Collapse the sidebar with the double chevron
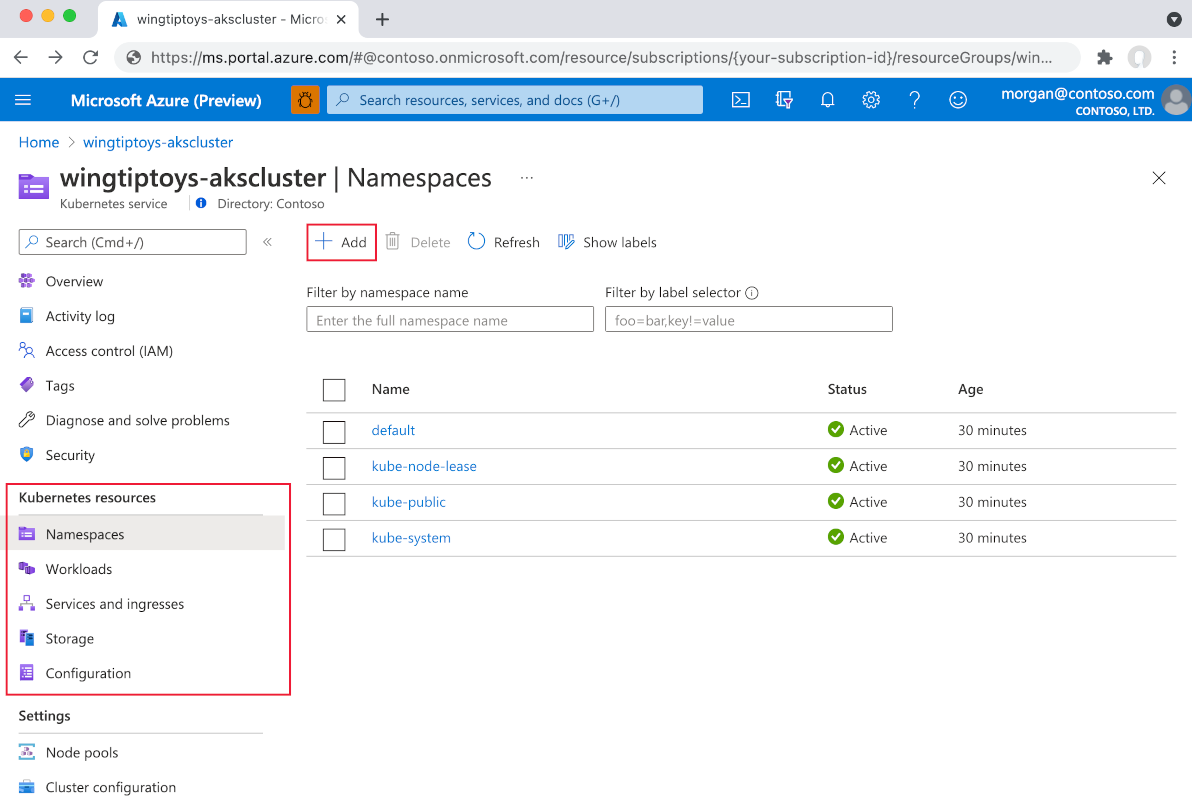The width and height of the screenshot is (1192, 804). point(268,241)
